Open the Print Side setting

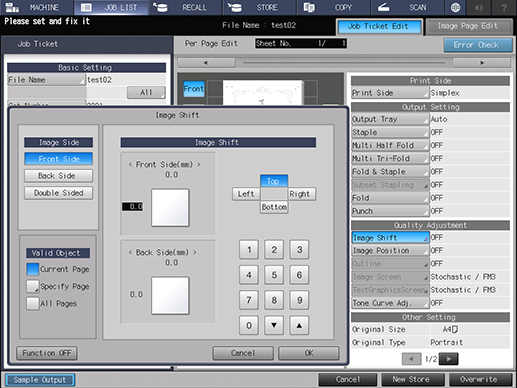pyautogui.click(x=390, y=93)
